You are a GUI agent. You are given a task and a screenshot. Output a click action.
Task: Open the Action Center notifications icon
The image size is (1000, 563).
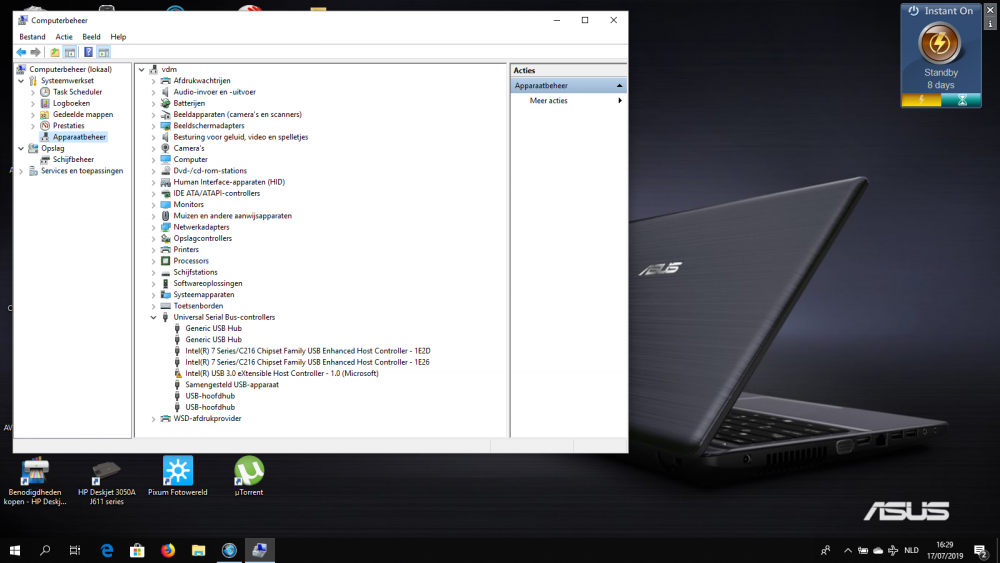(981, 550)
